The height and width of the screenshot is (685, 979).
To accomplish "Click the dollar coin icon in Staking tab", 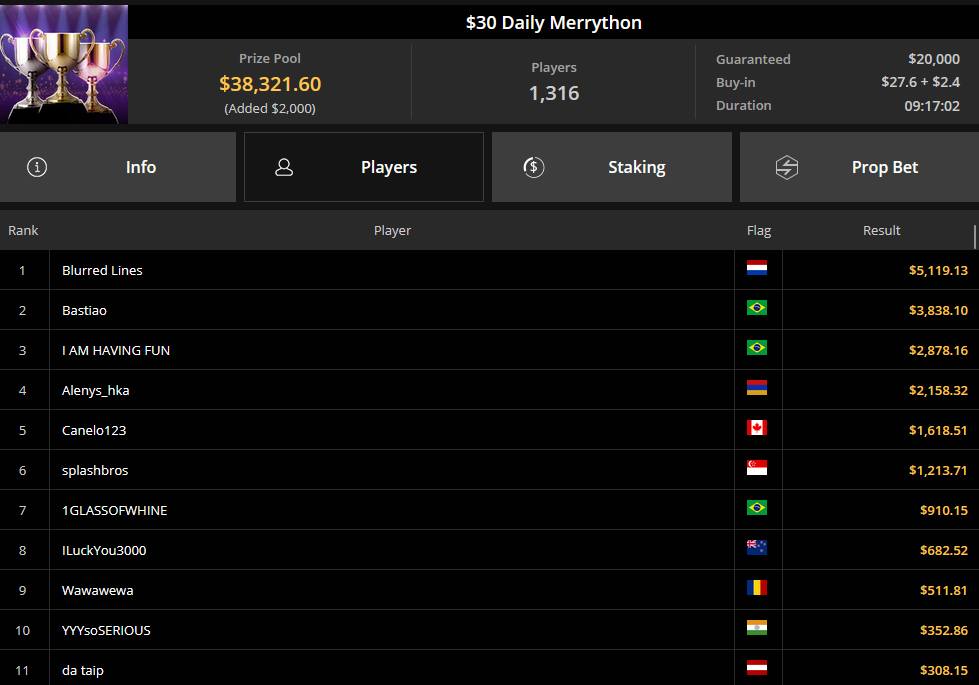I will [x=534, y=167].
